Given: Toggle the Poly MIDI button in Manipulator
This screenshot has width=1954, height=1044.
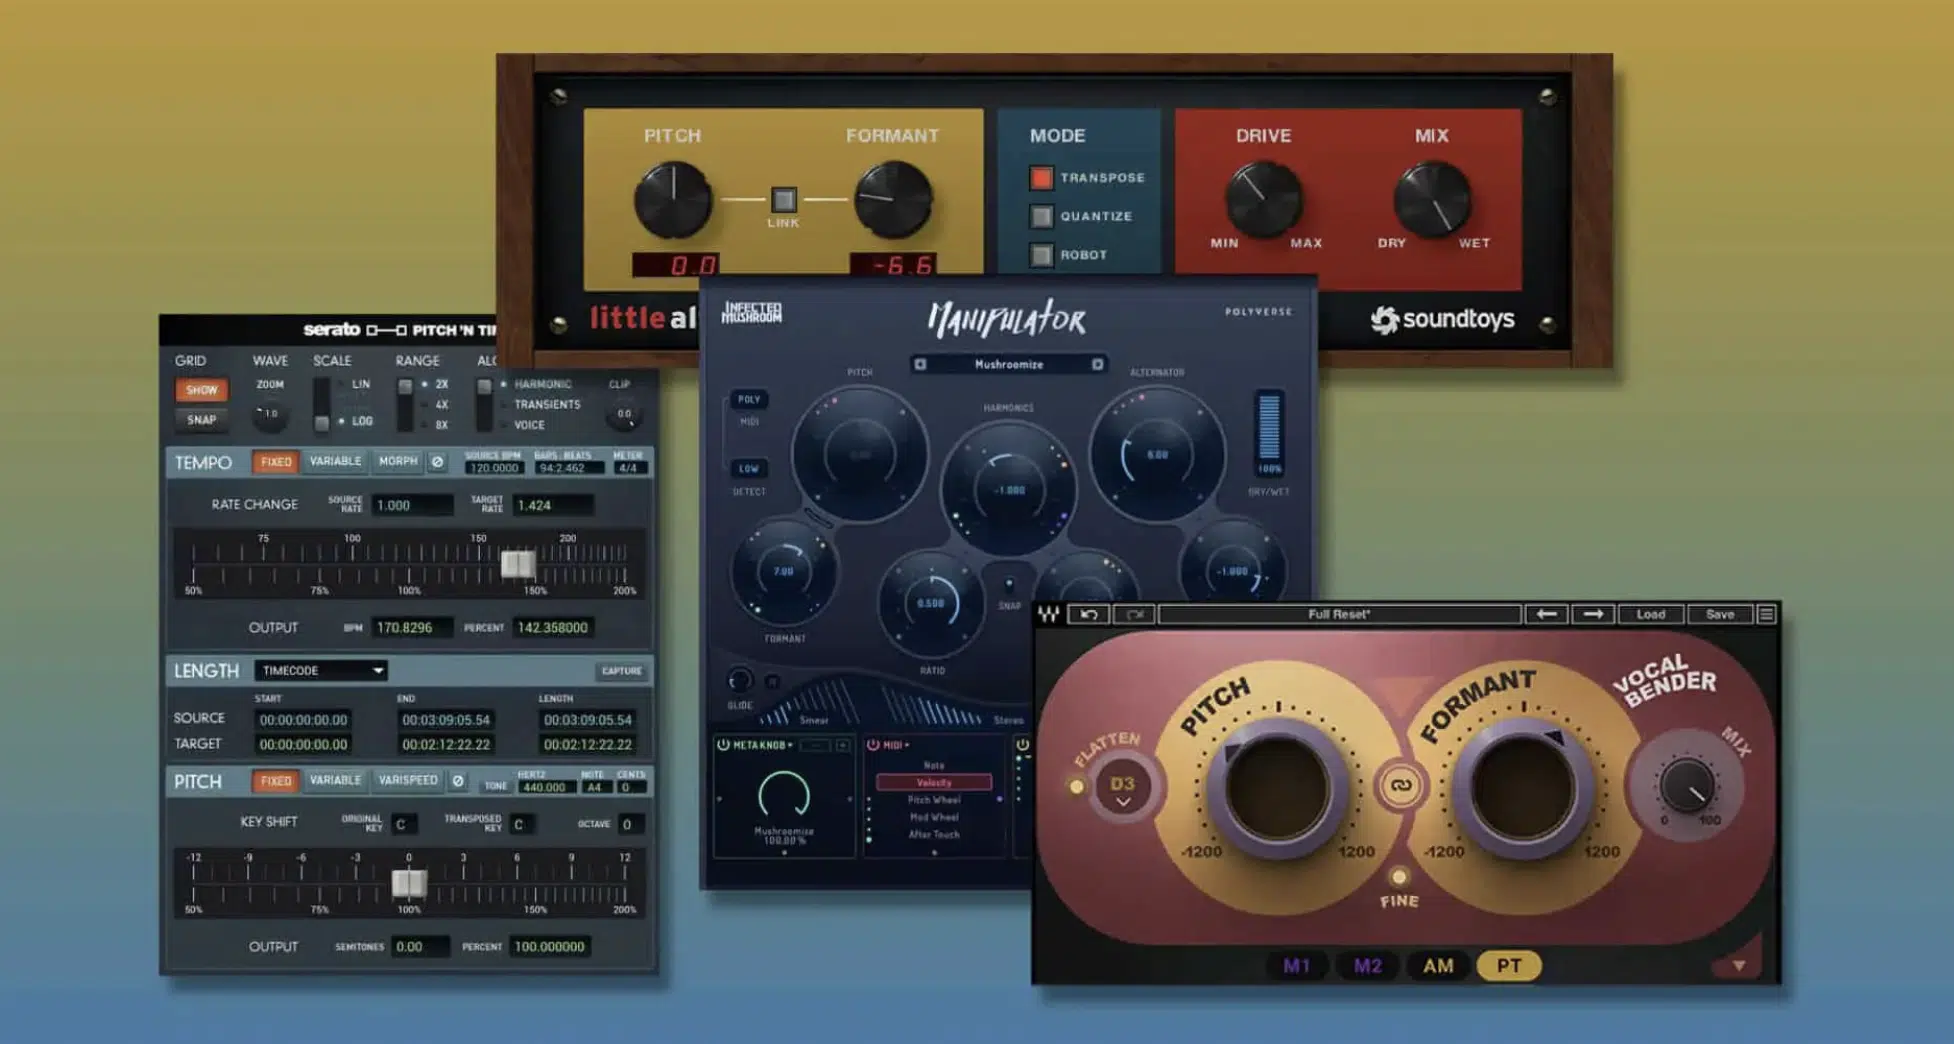Looking at the screenshot, I should (748, 399).
